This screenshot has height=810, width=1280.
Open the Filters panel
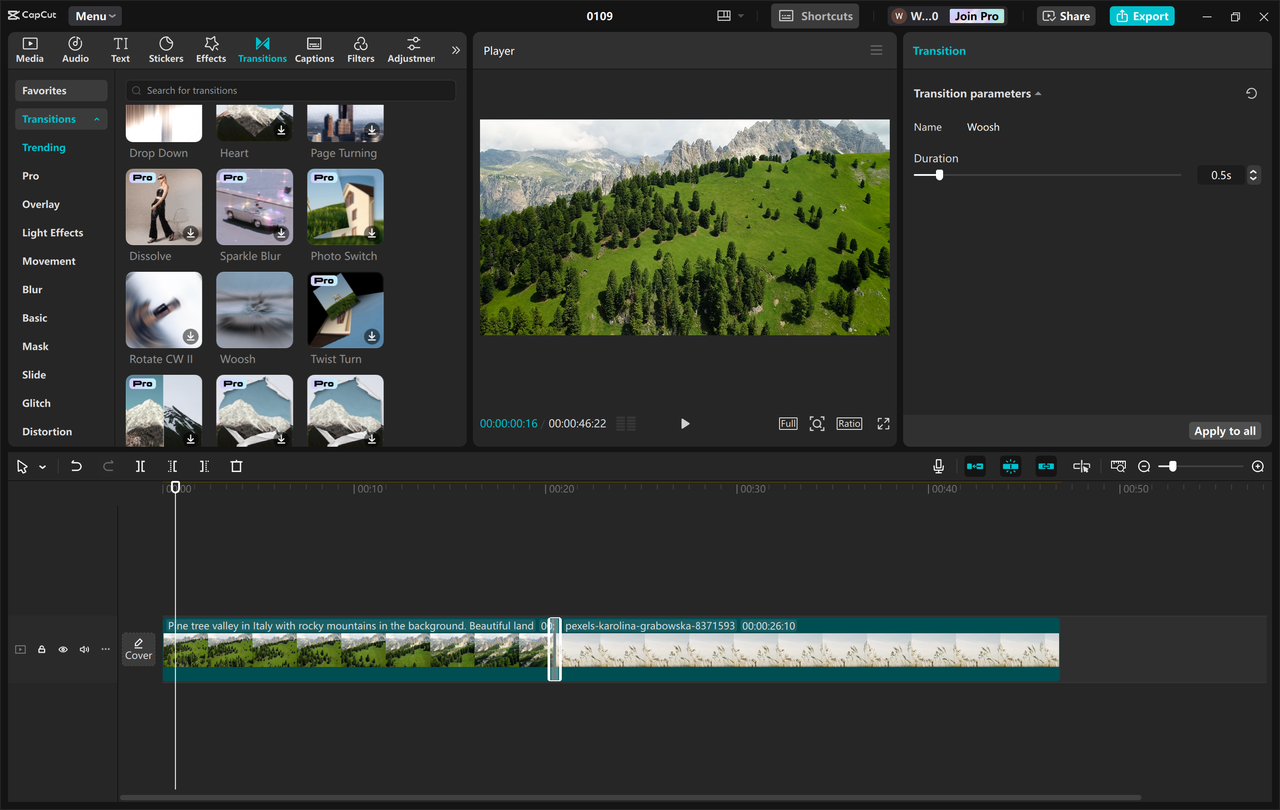coord(360,49)
